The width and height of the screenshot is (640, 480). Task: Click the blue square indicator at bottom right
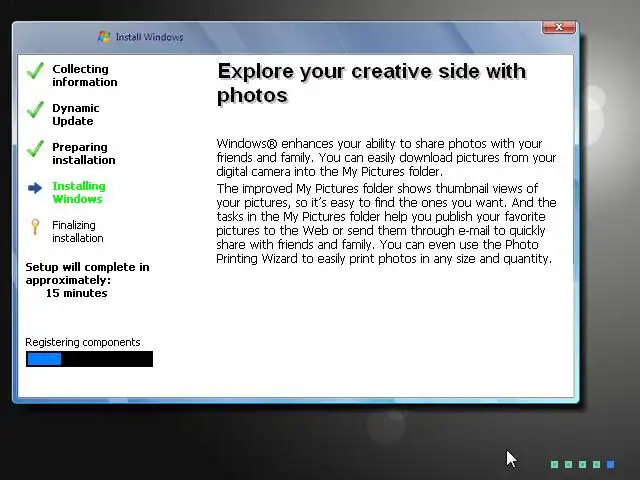[611, 464]
